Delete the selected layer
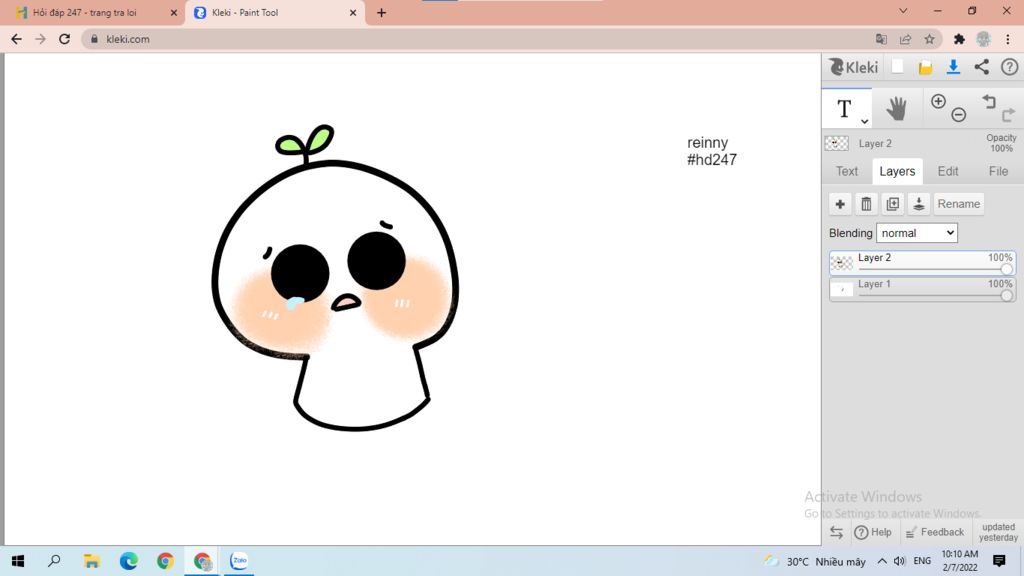 (866, 204)
